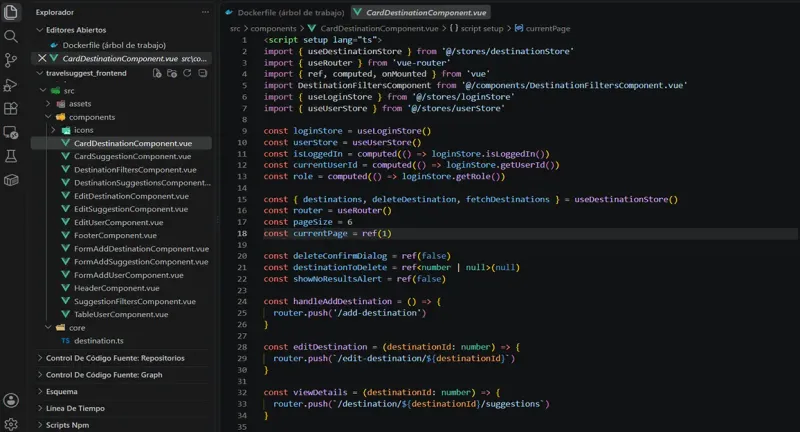Open DestinationSuggestionsComponent file
This screenshot has width=800, height=432.
[142, 183]
